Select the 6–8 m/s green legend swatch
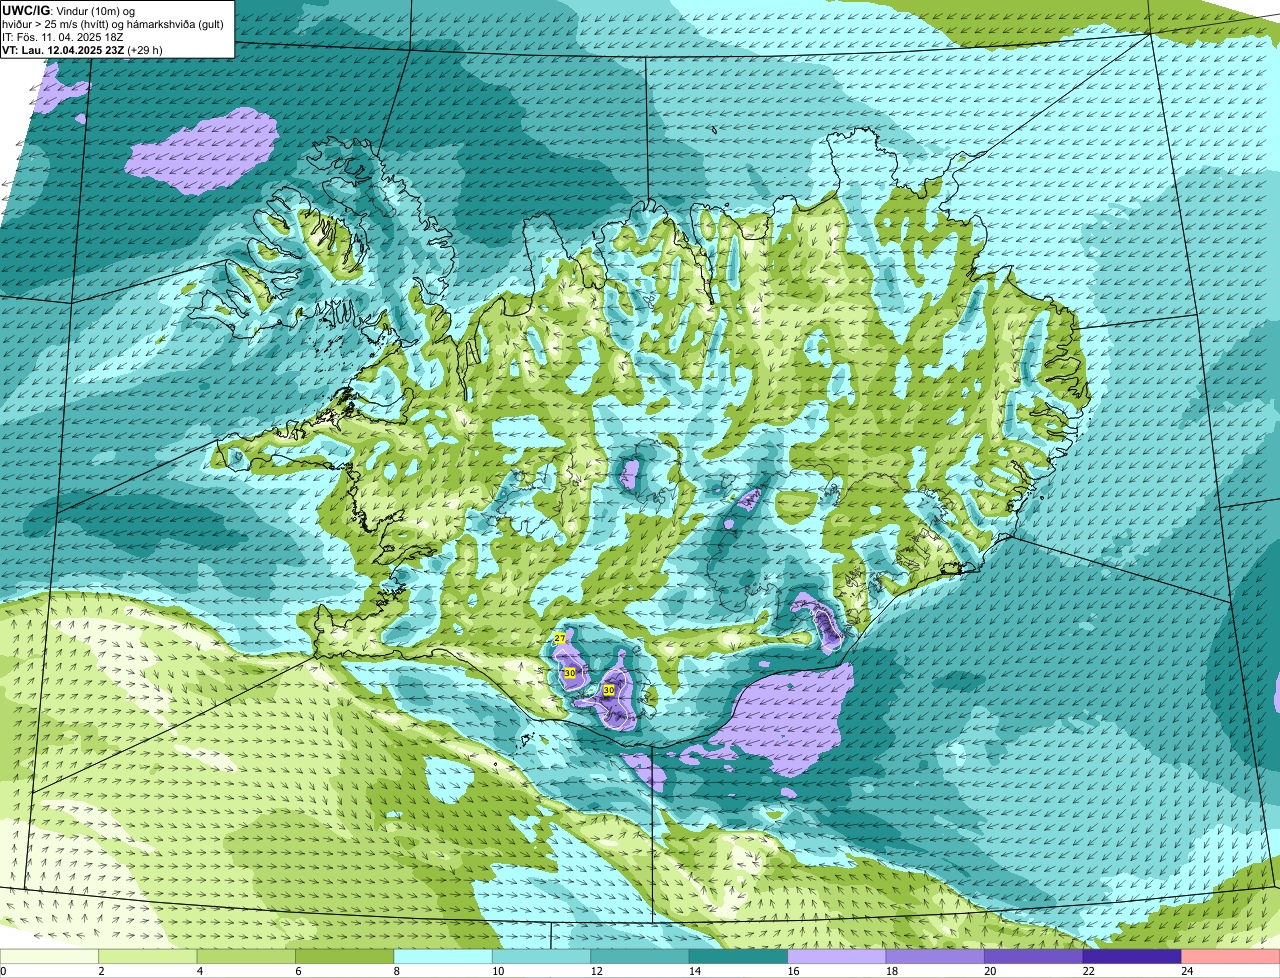 coord(345,956)
